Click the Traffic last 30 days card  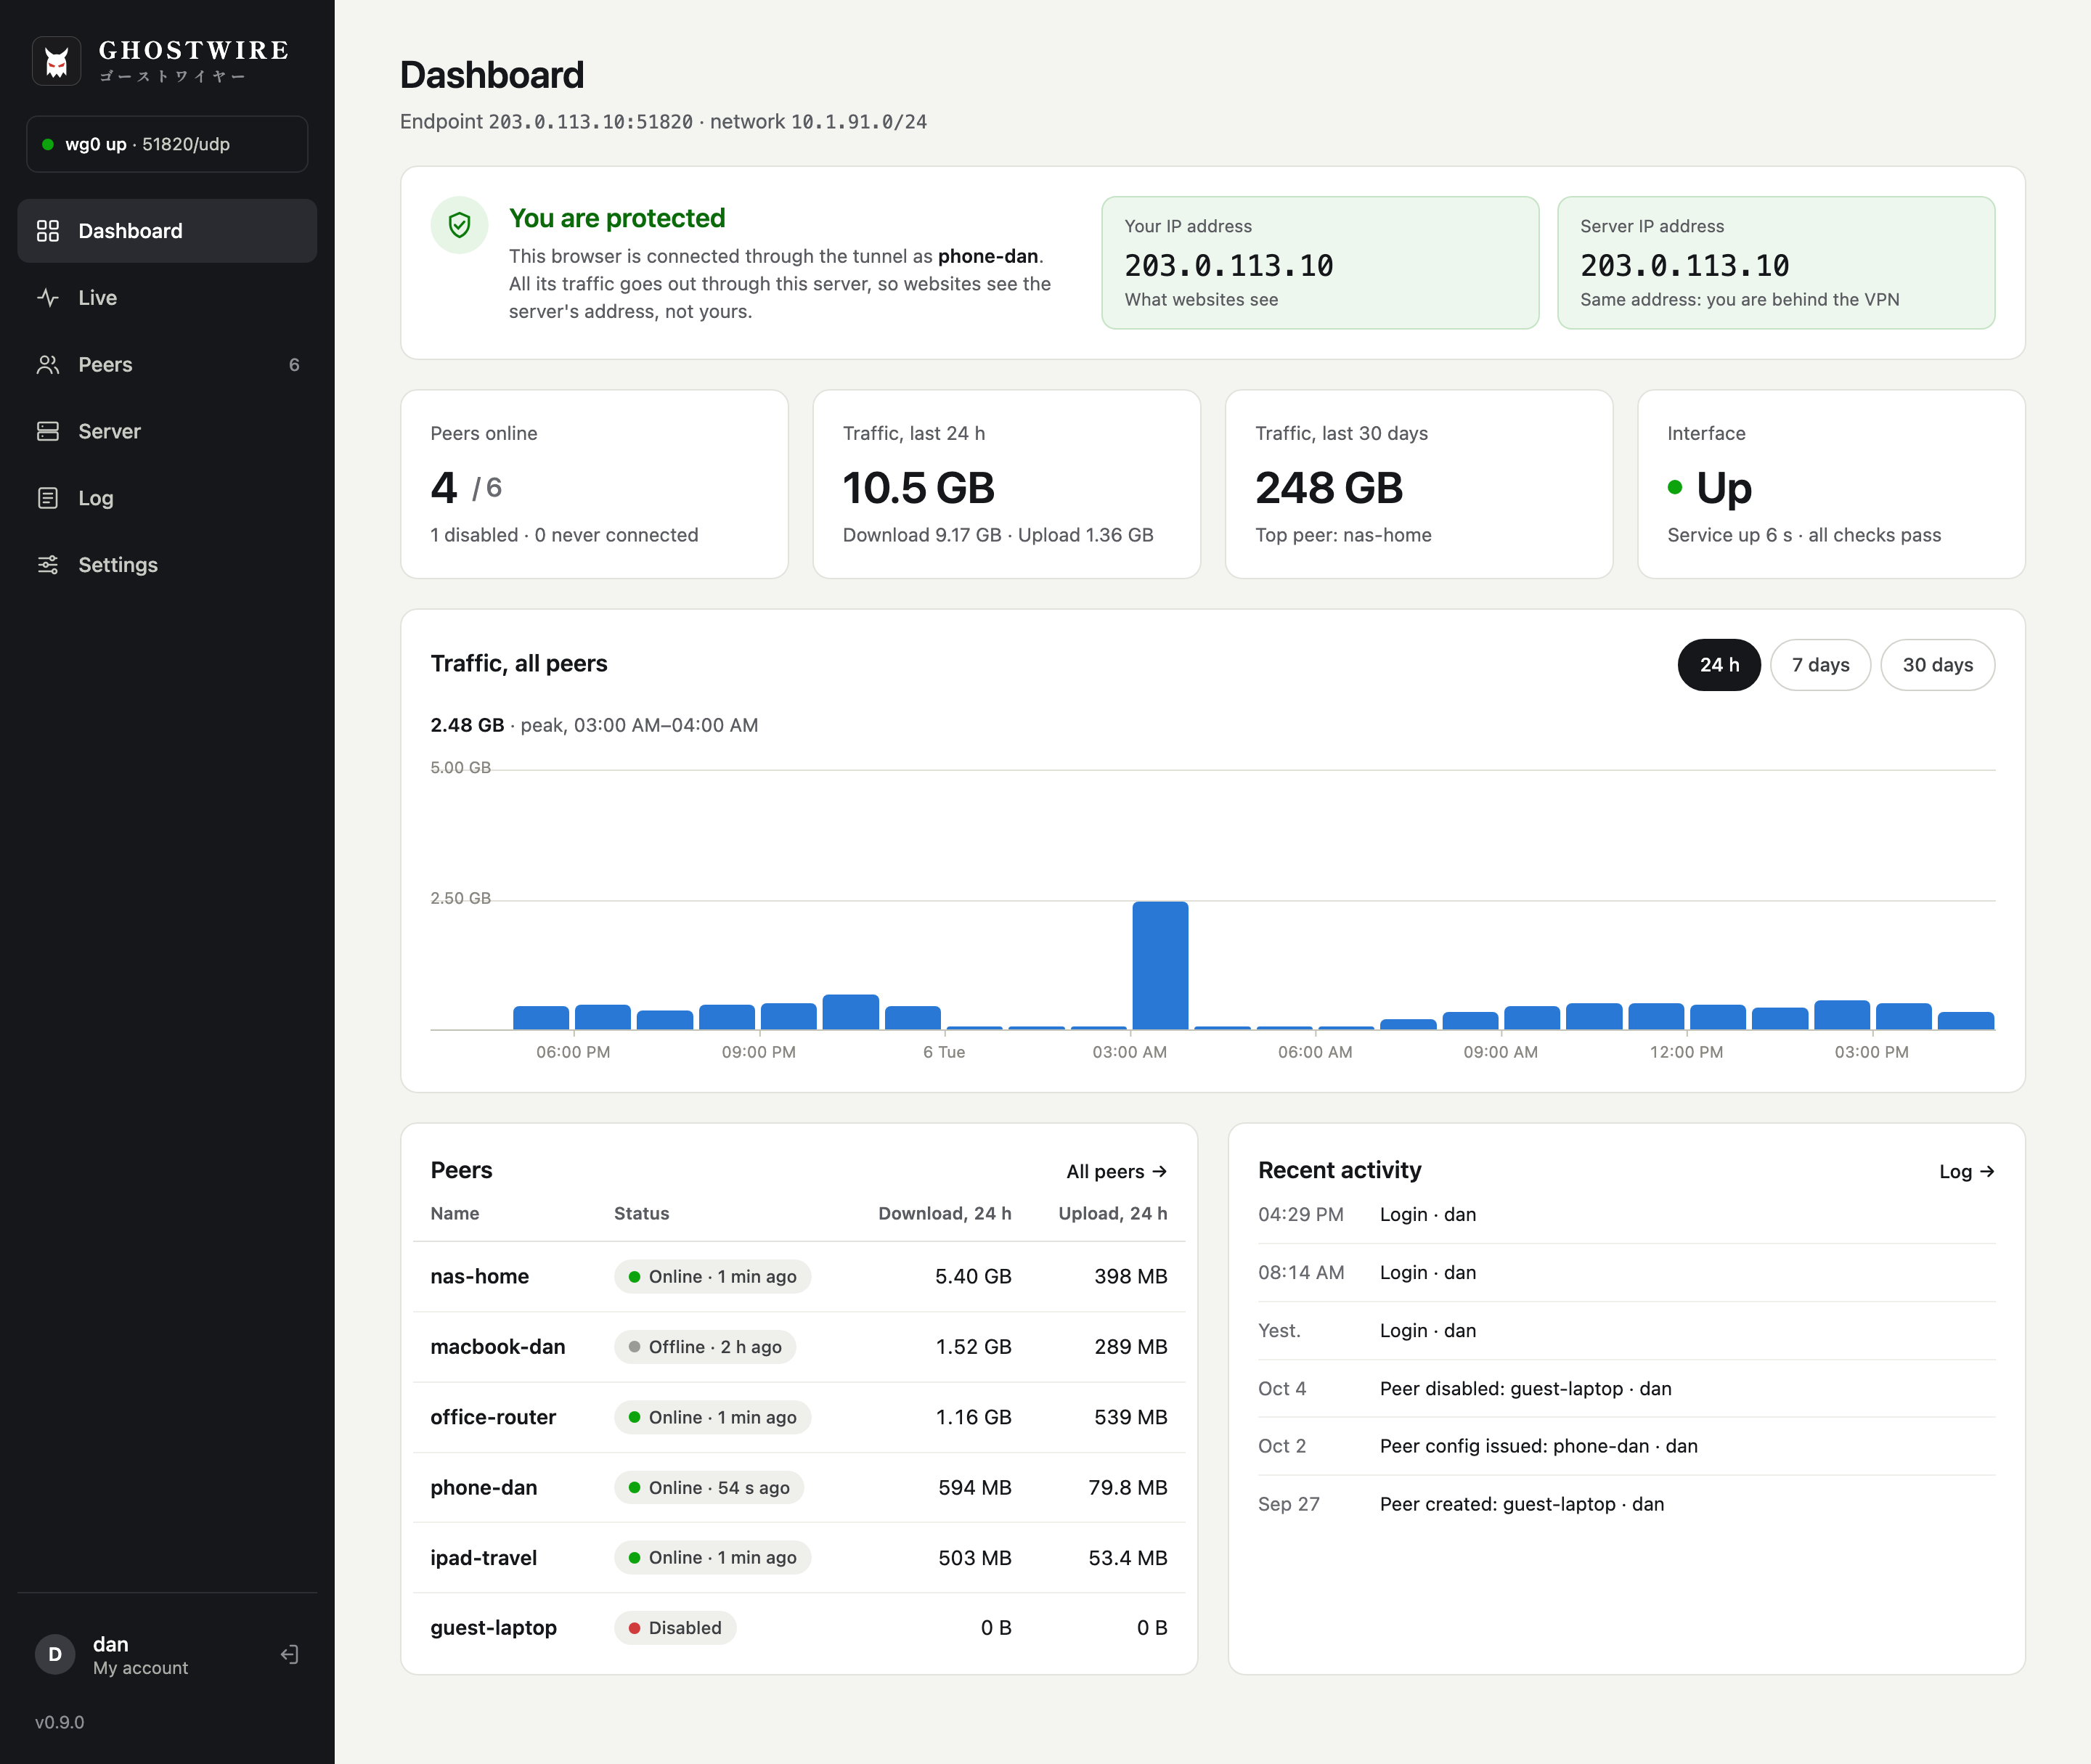1419,484
